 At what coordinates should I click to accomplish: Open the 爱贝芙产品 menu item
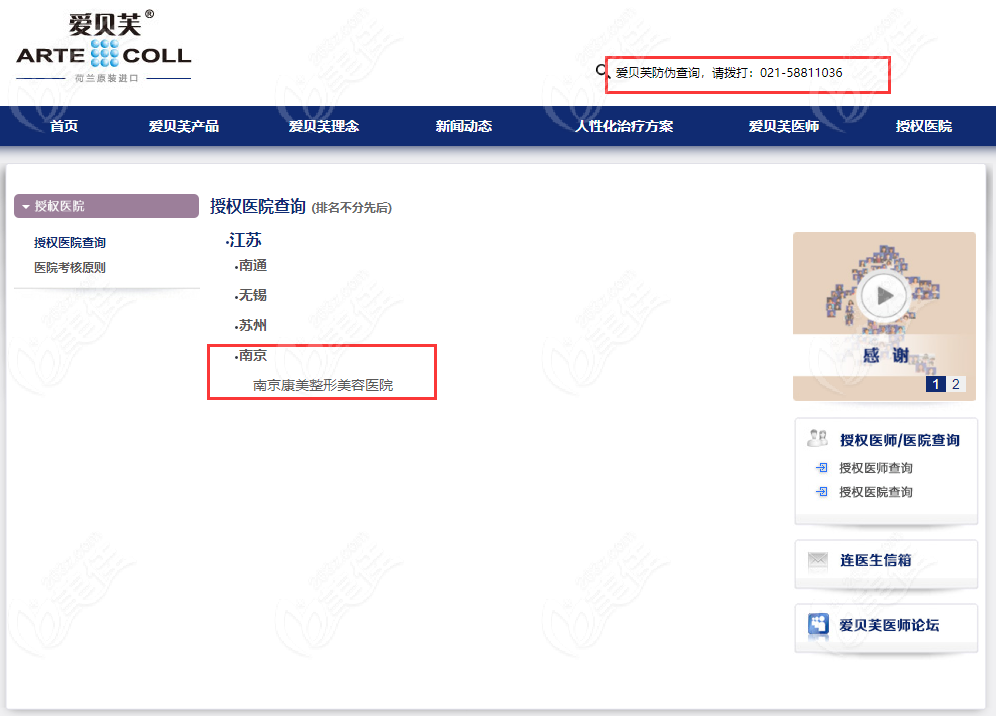click(x=184, y=126)
